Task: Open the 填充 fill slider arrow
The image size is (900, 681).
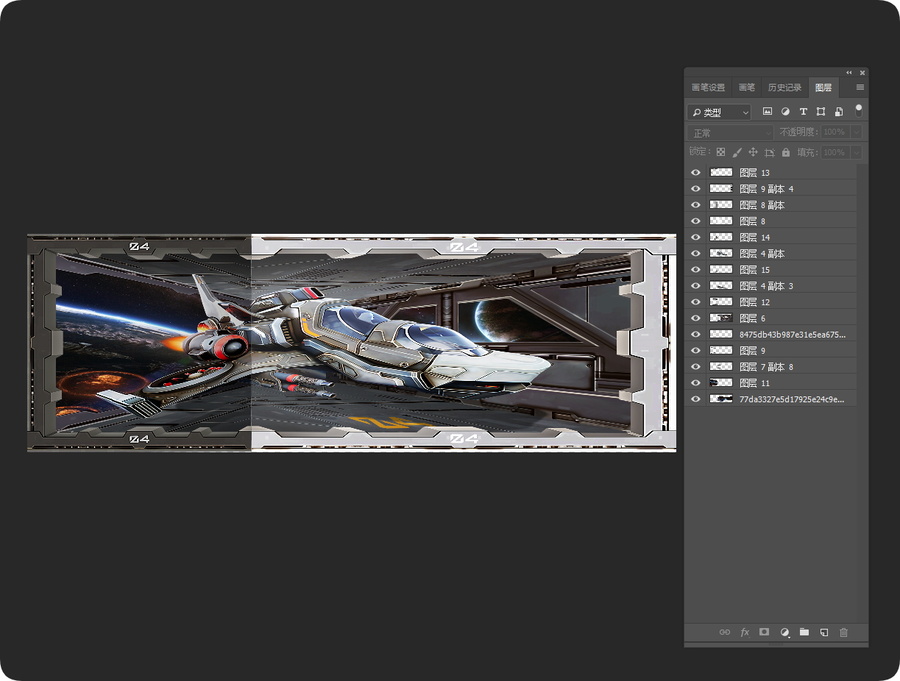Action: 856,152
